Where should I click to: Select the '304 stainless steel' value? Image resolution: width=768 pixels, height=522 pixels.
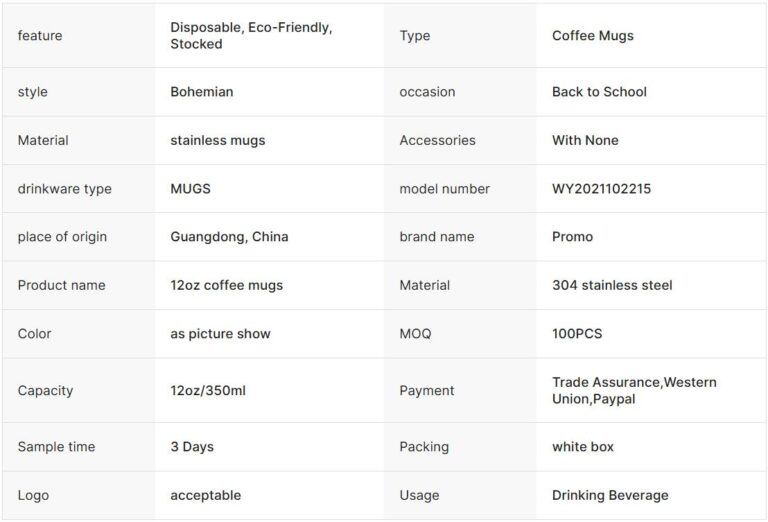(x=612, y=285)
